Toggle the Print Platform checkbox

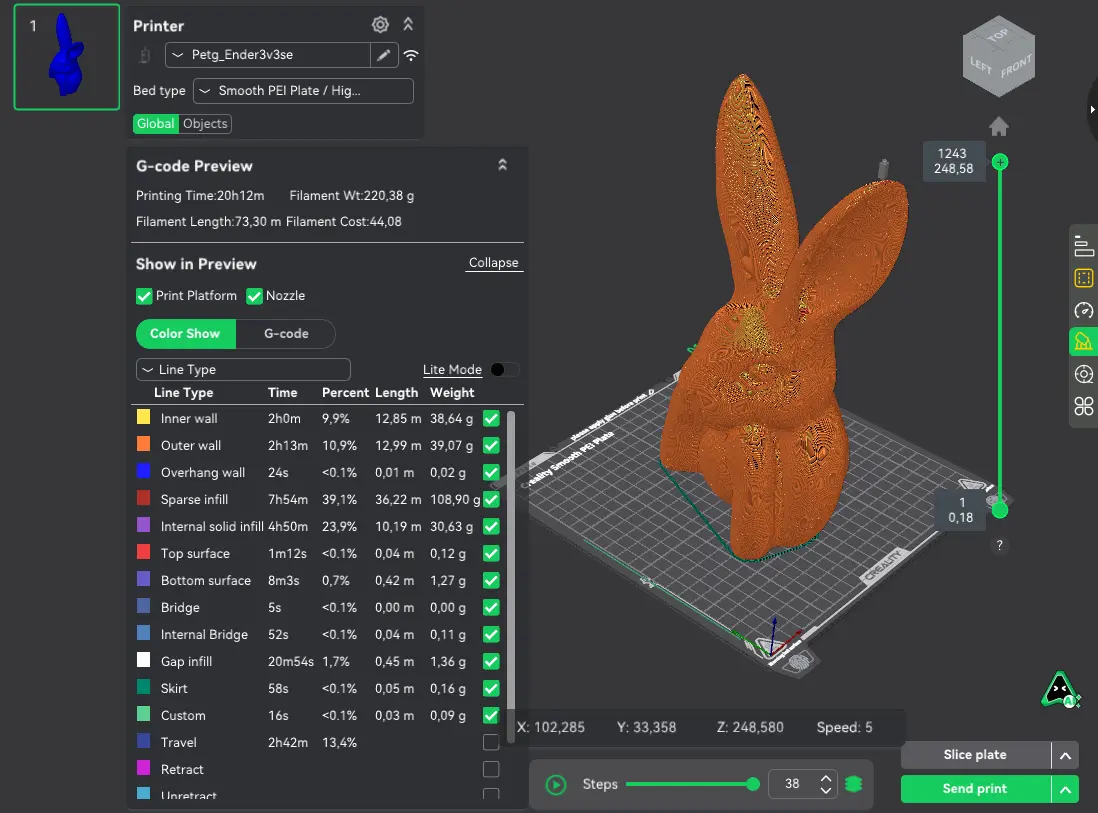click(x=144, y=296)
